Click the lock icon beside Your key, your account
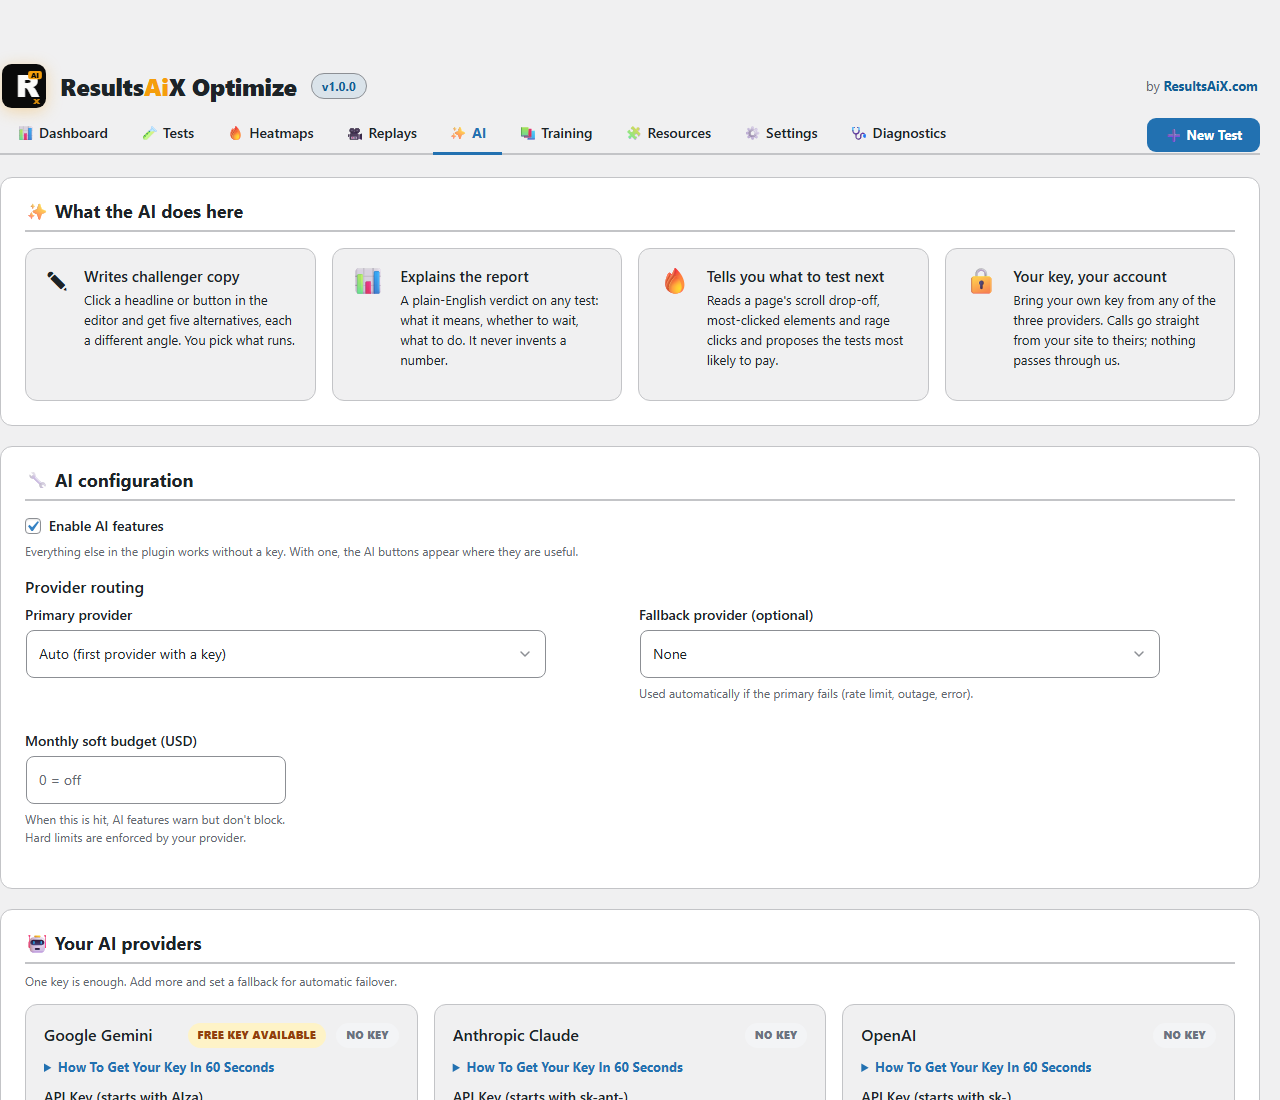Screen dimensions: 1280x1100 click(981, 281)
